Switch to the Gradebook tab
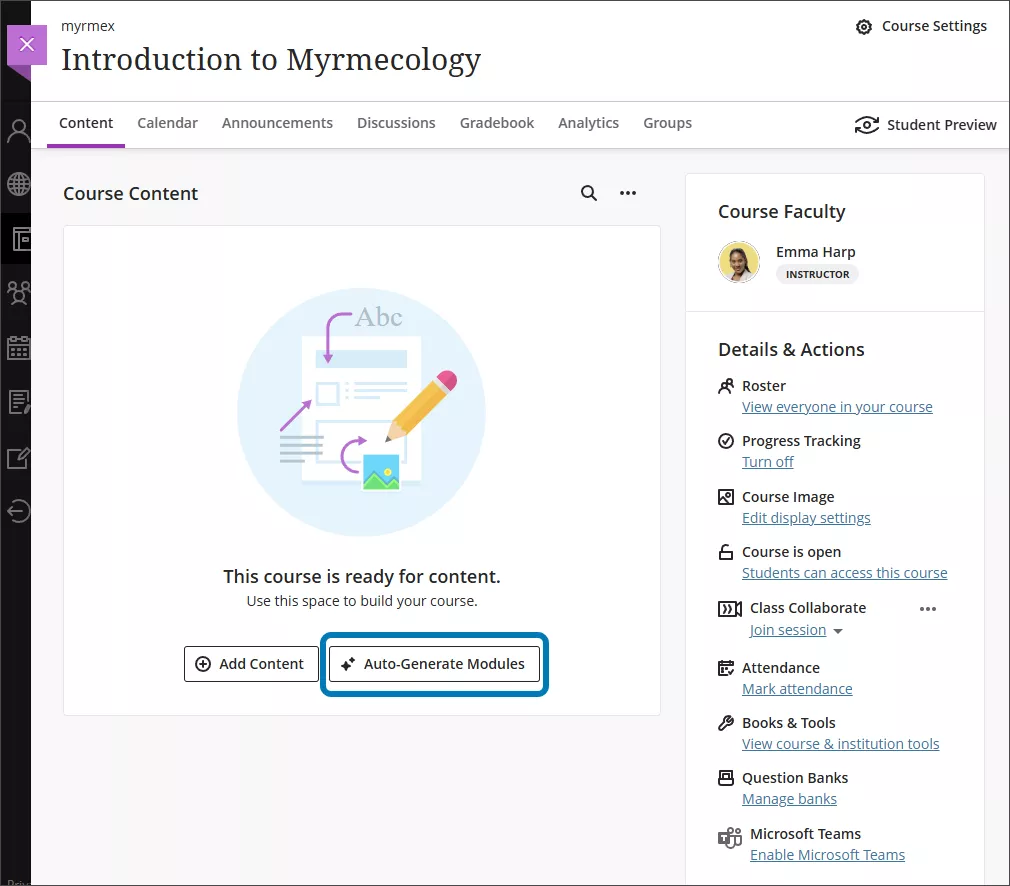This screenshot has height=886, width=1010. (x=497, y=122)
